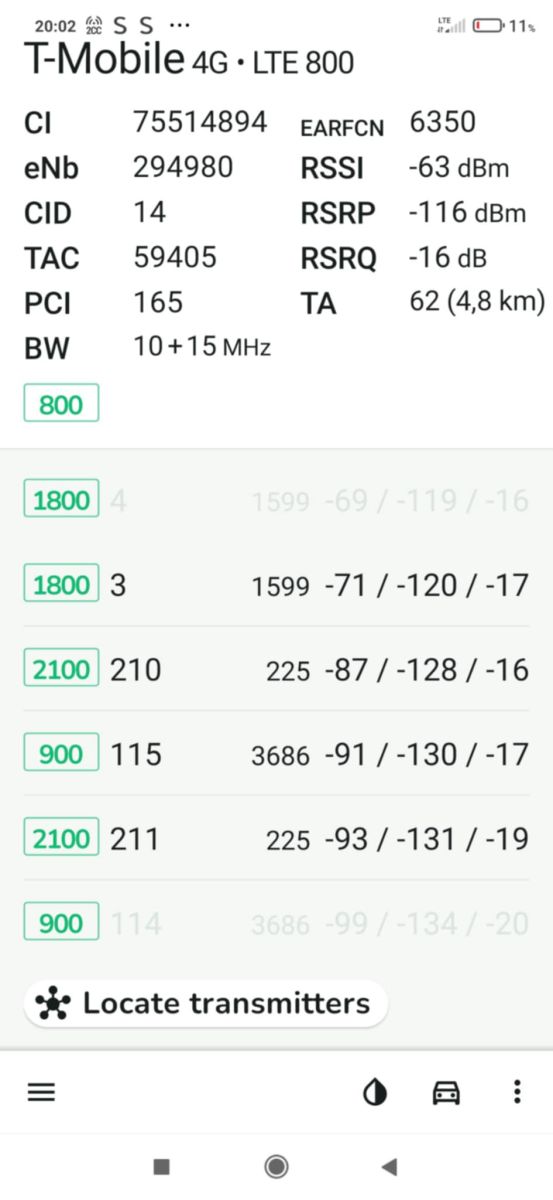The image size is (553, 1200).
Task: Tap the TA value 62 (4,8 km)
Action: click(477, 301)
